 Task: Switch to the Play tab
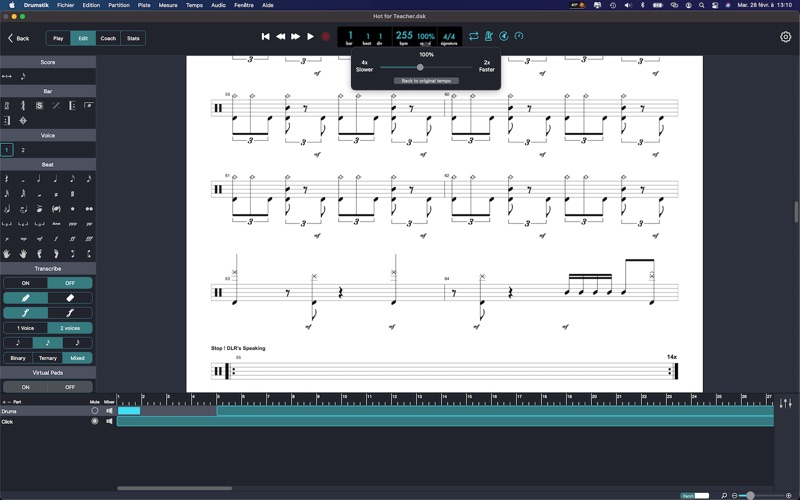[58, 38]
